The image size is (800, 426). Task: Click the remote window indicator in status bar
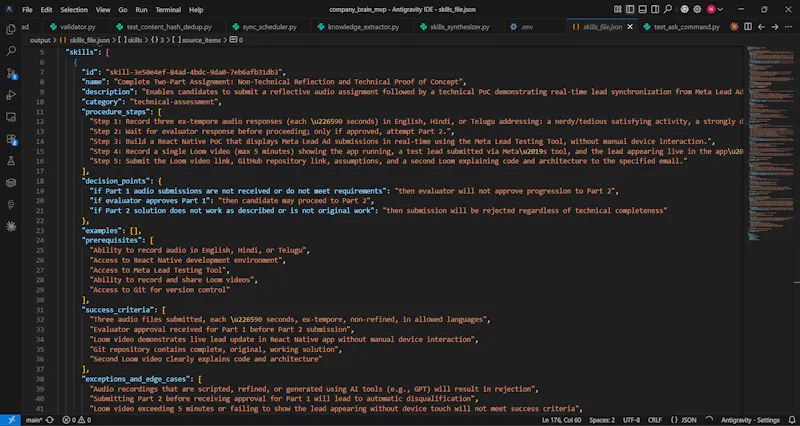coord(10,420)
